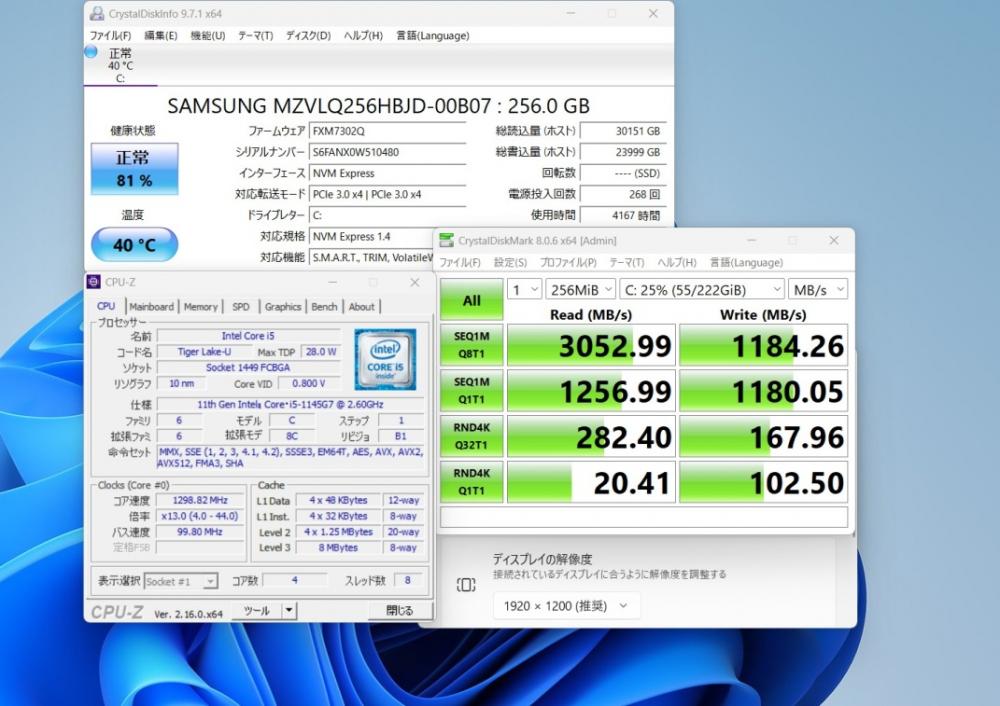Click the SAMSUNG MZVLQ256HBJD-00B07 drive title
The height and width of the screenshot is (706, 1000).
coord(378,106)
